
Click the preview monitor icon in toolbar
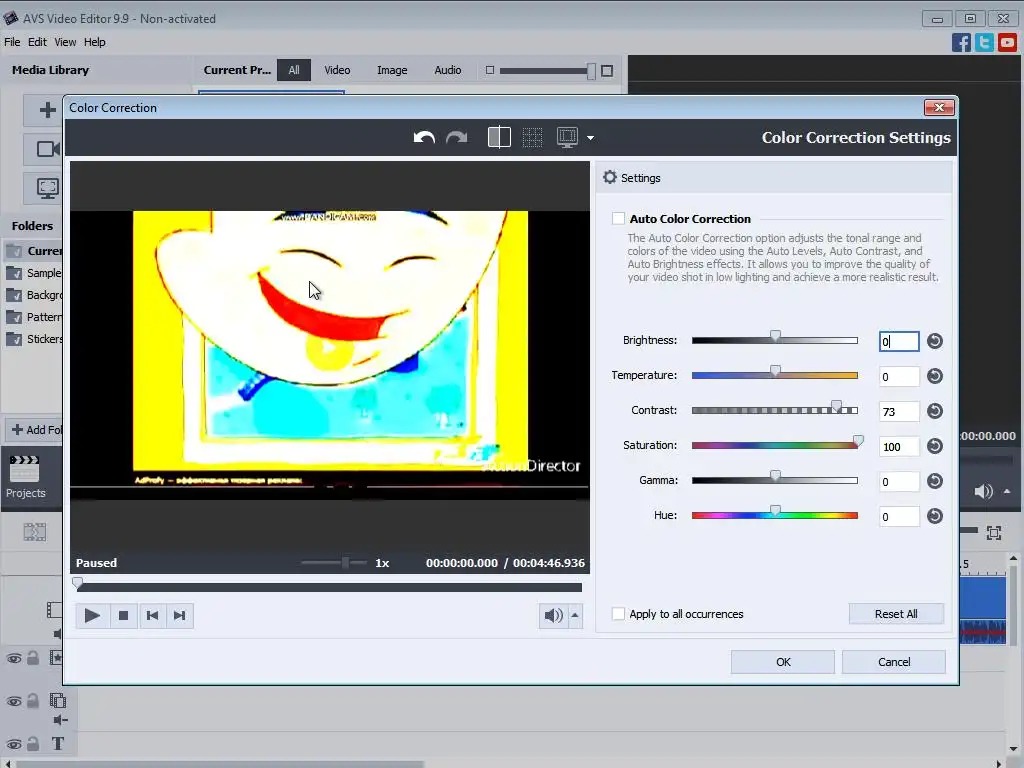coord(567,137)
